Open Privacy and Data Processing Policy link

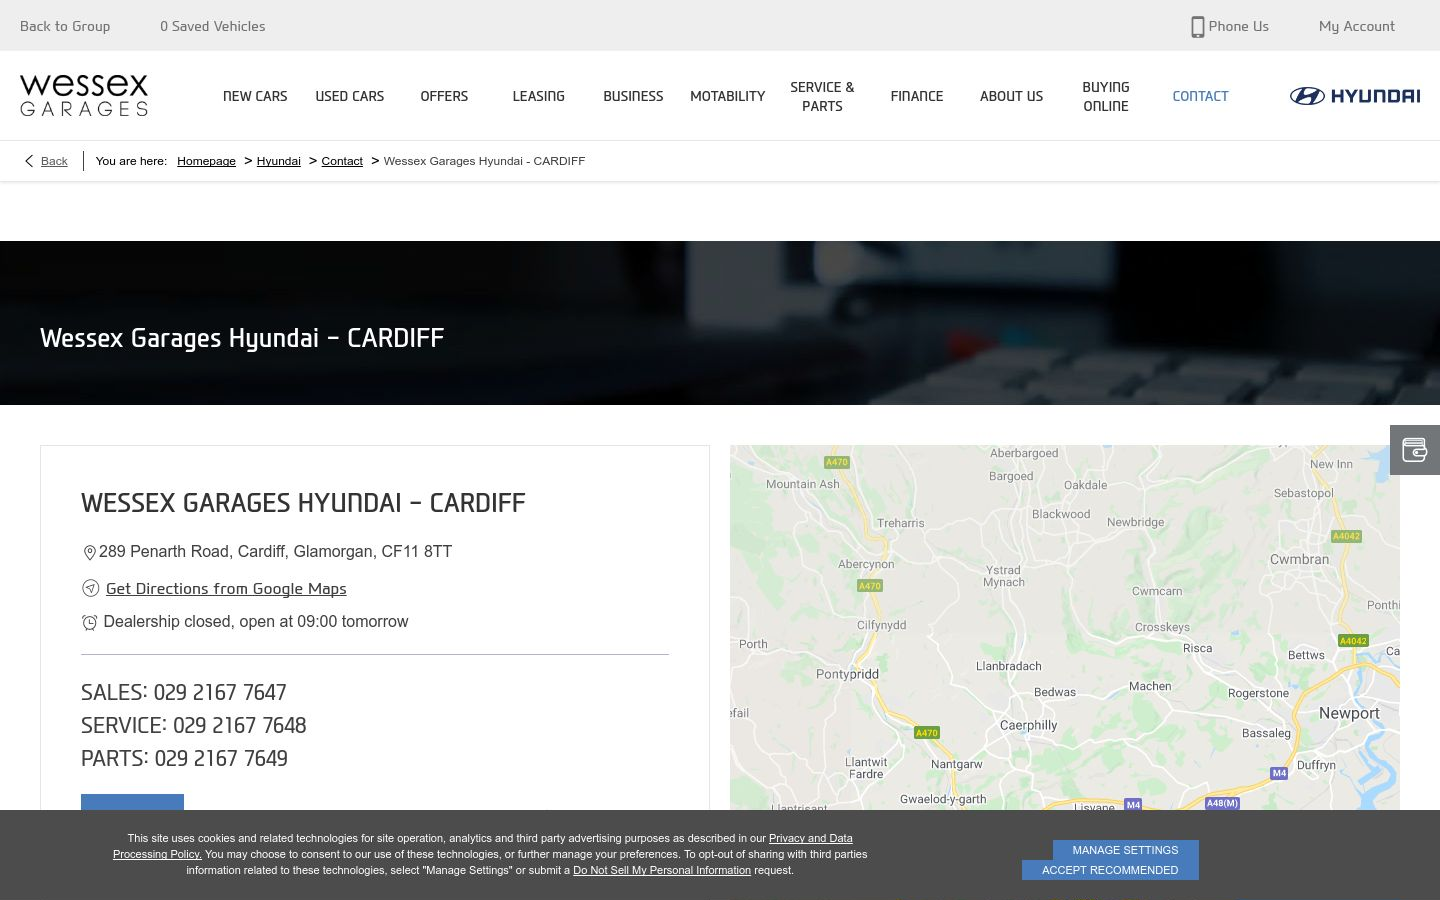[483, 846]
